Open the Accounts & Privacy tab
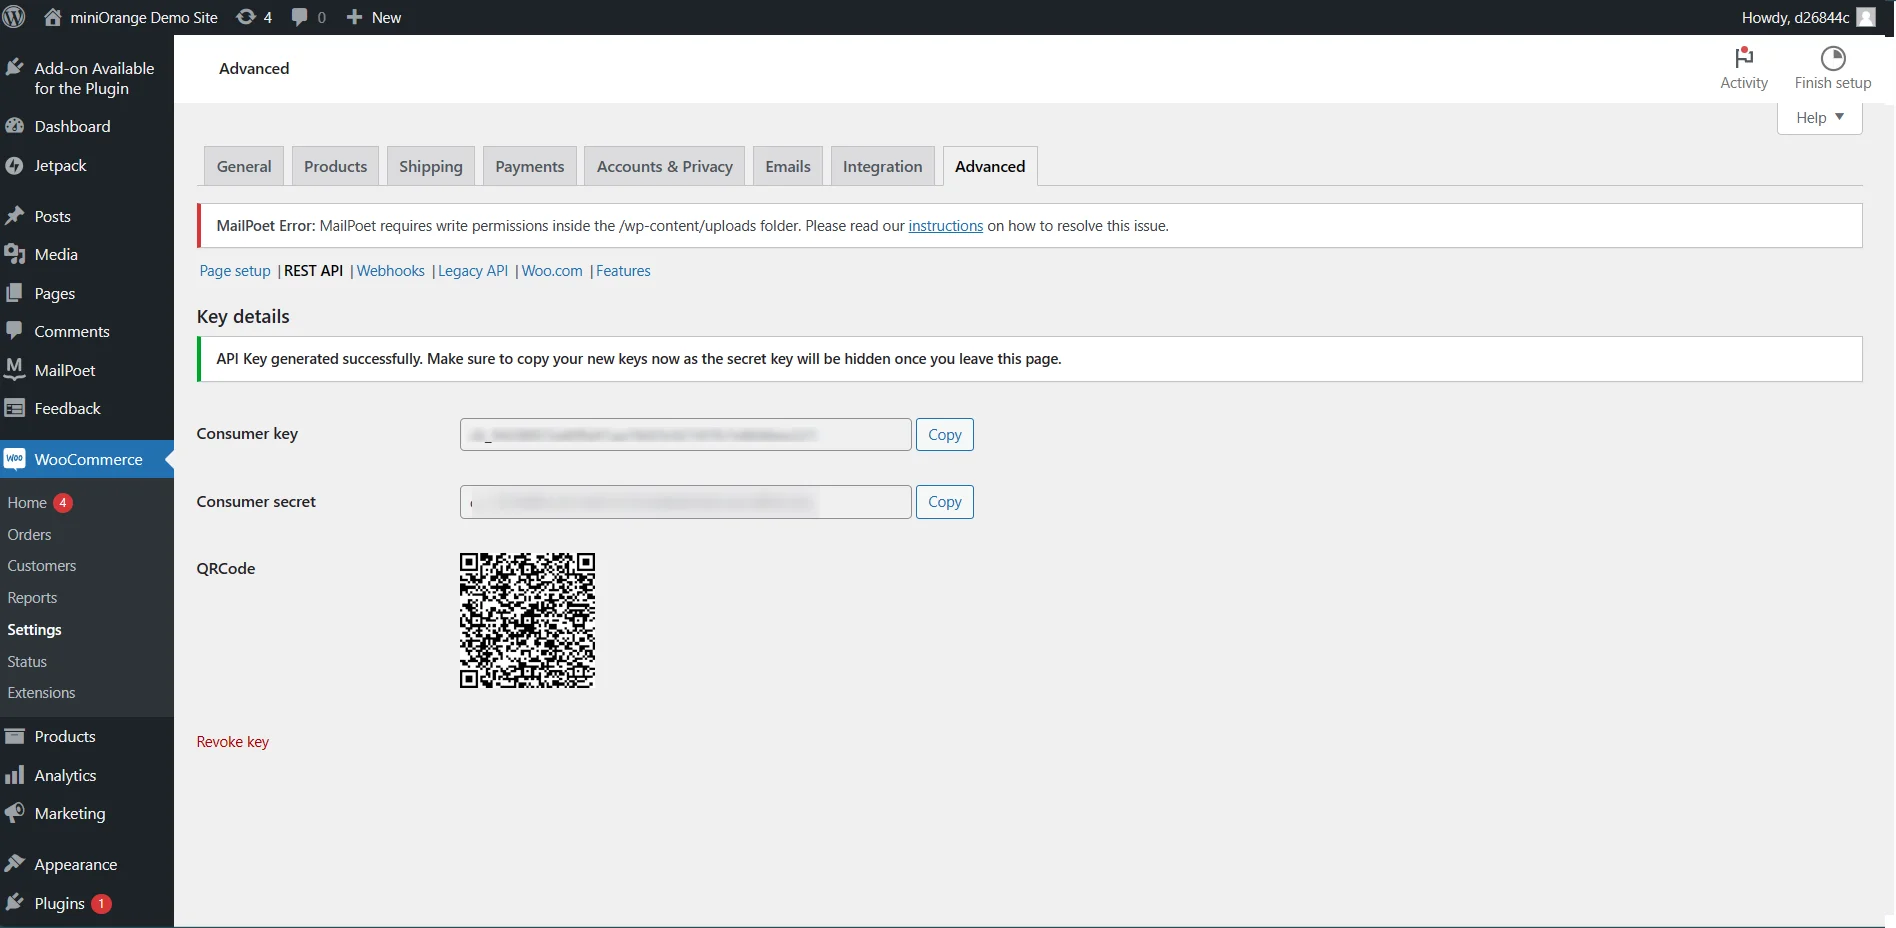 (664, 166)
